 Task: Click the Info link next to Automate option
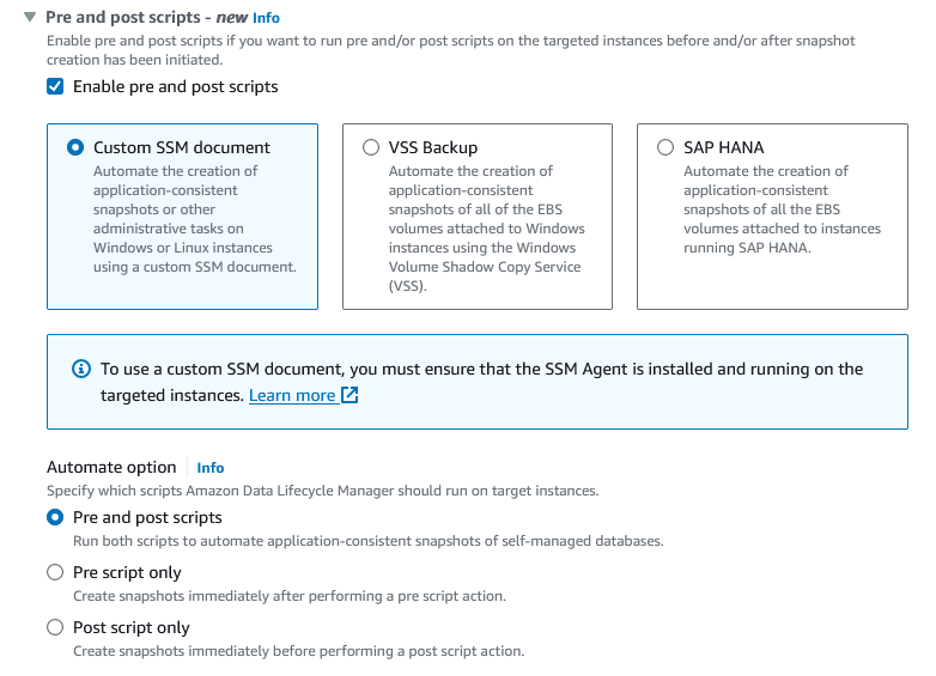pos(211,467)
